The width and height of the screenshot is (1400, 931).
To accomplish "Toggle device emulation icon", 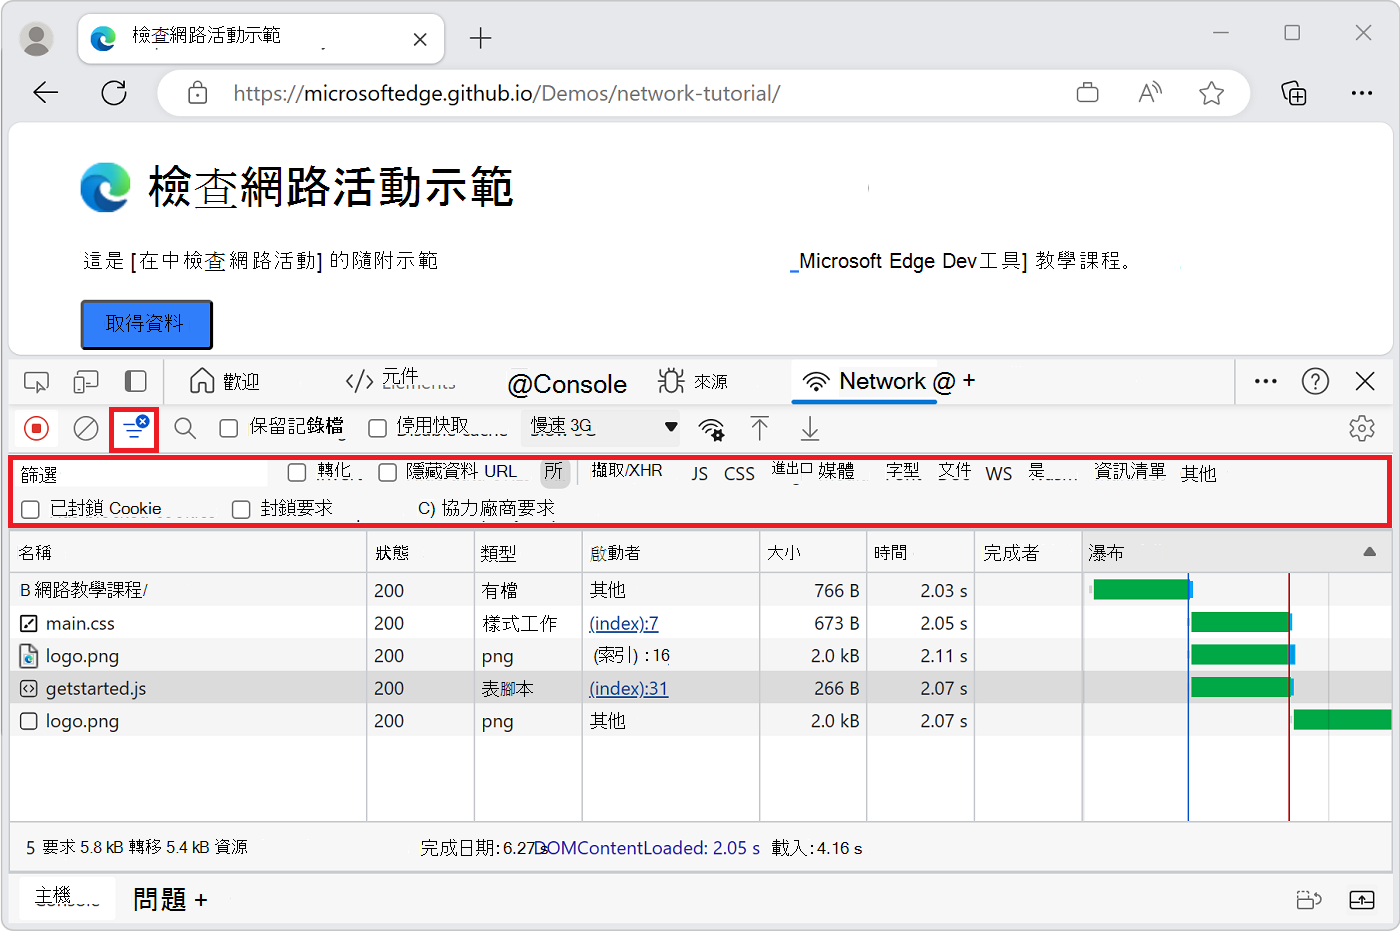I will click(86, 382).
